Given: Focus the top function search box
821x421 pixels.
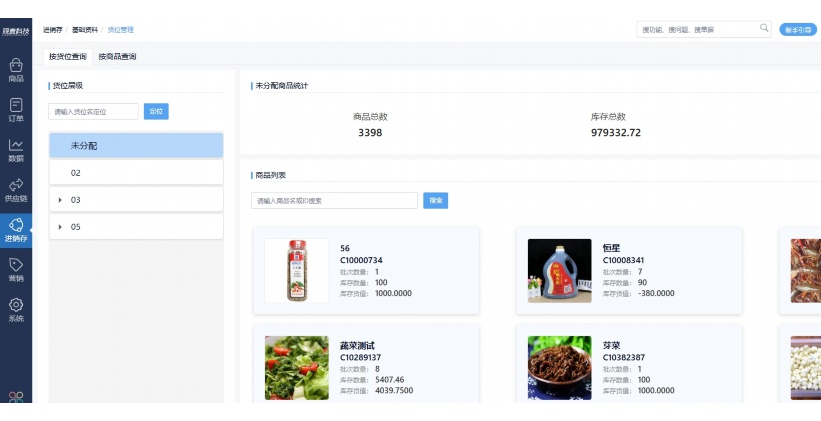Looking at the screenshot, I should (704, 29).
